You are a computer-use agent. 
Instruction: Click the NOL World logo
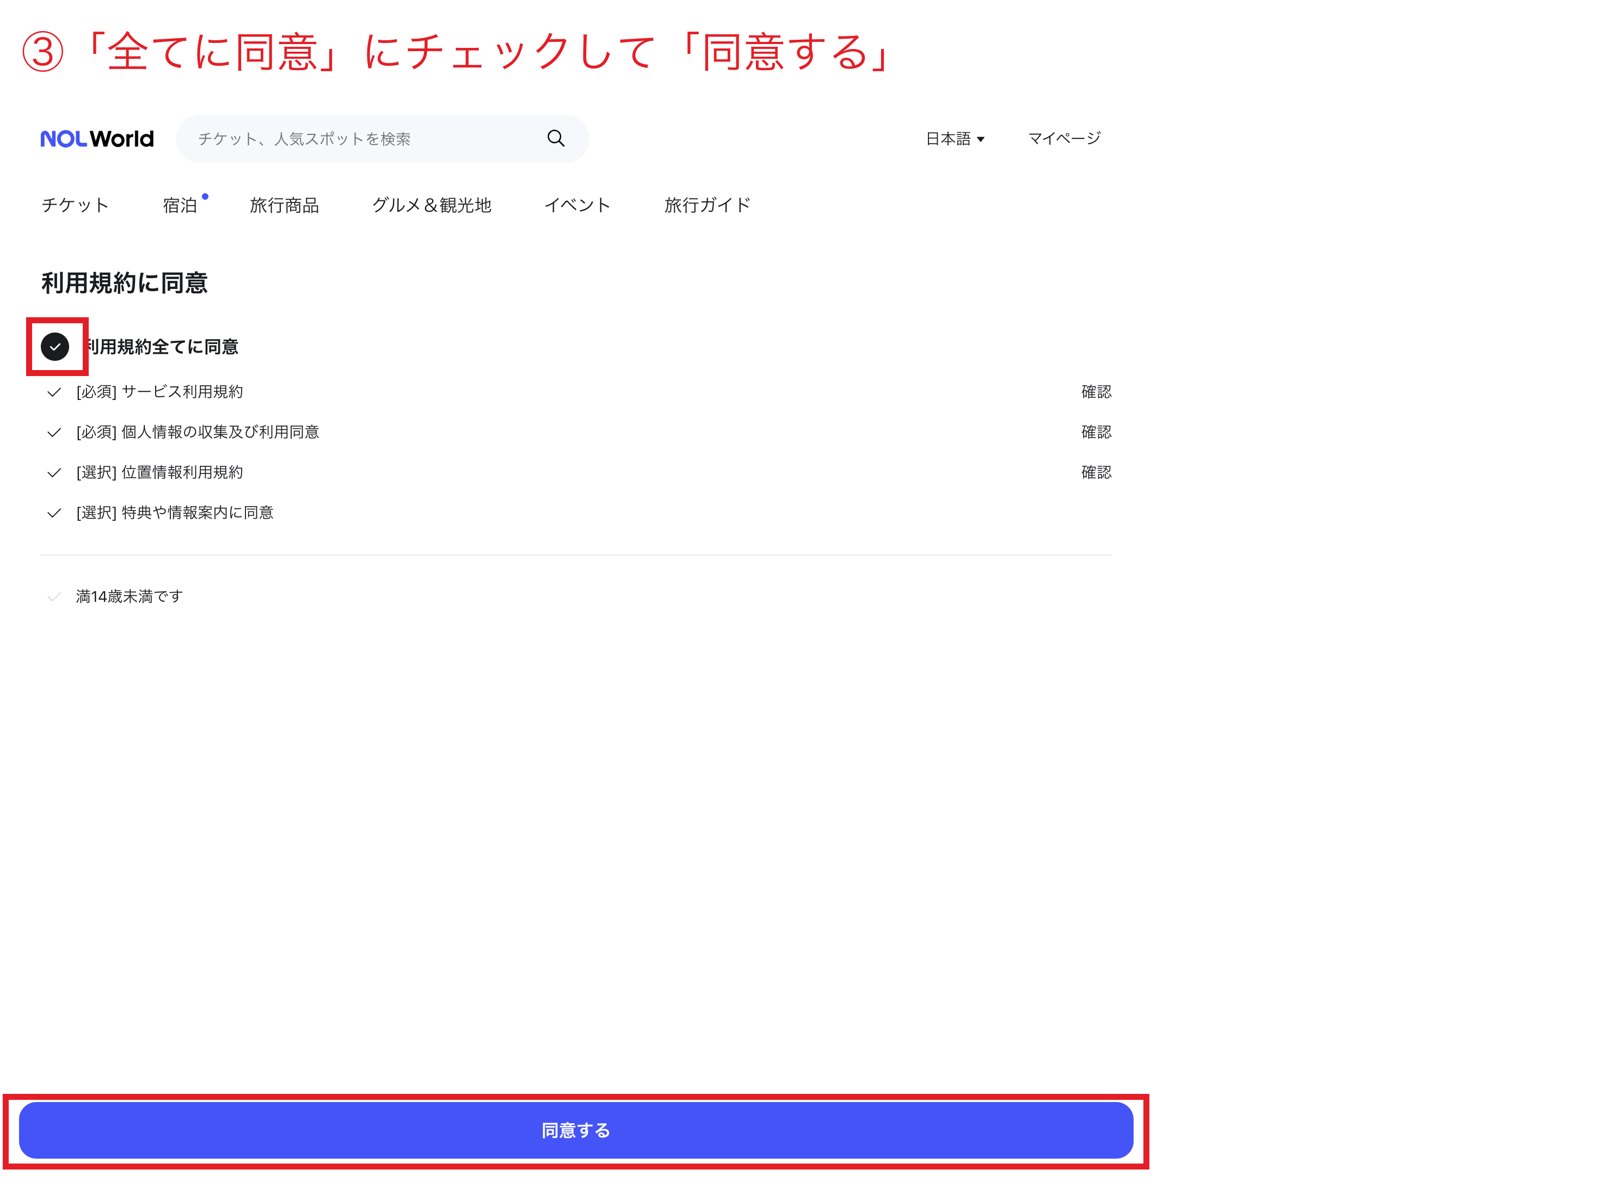[x=97, y=139]
